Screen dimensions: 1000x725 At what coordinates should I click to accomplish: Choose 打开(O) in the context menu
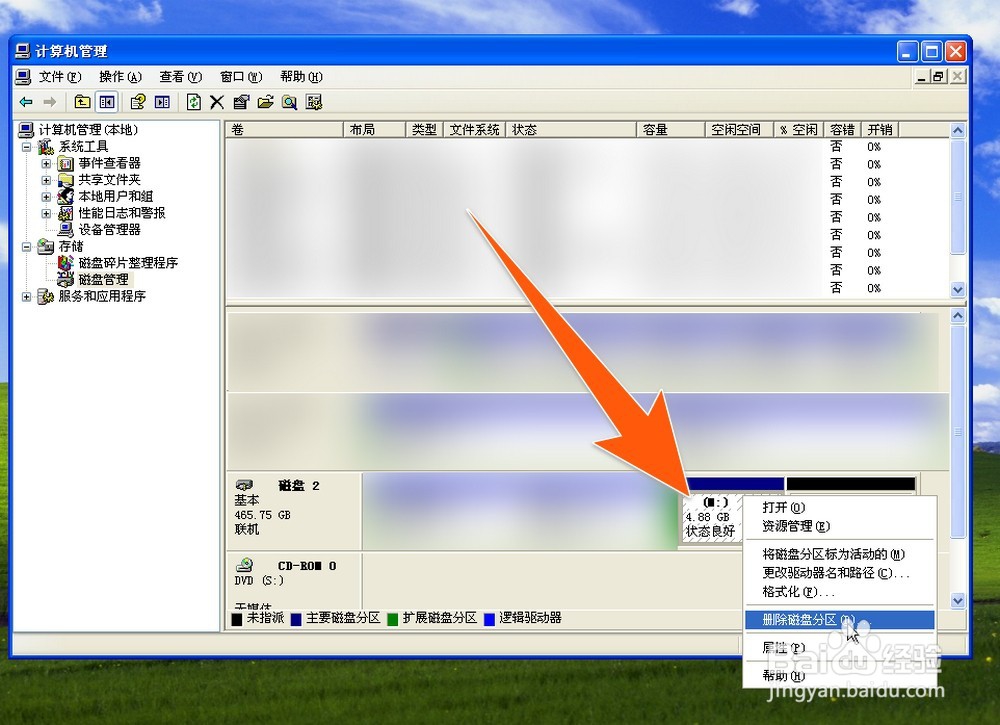(839, 508)
